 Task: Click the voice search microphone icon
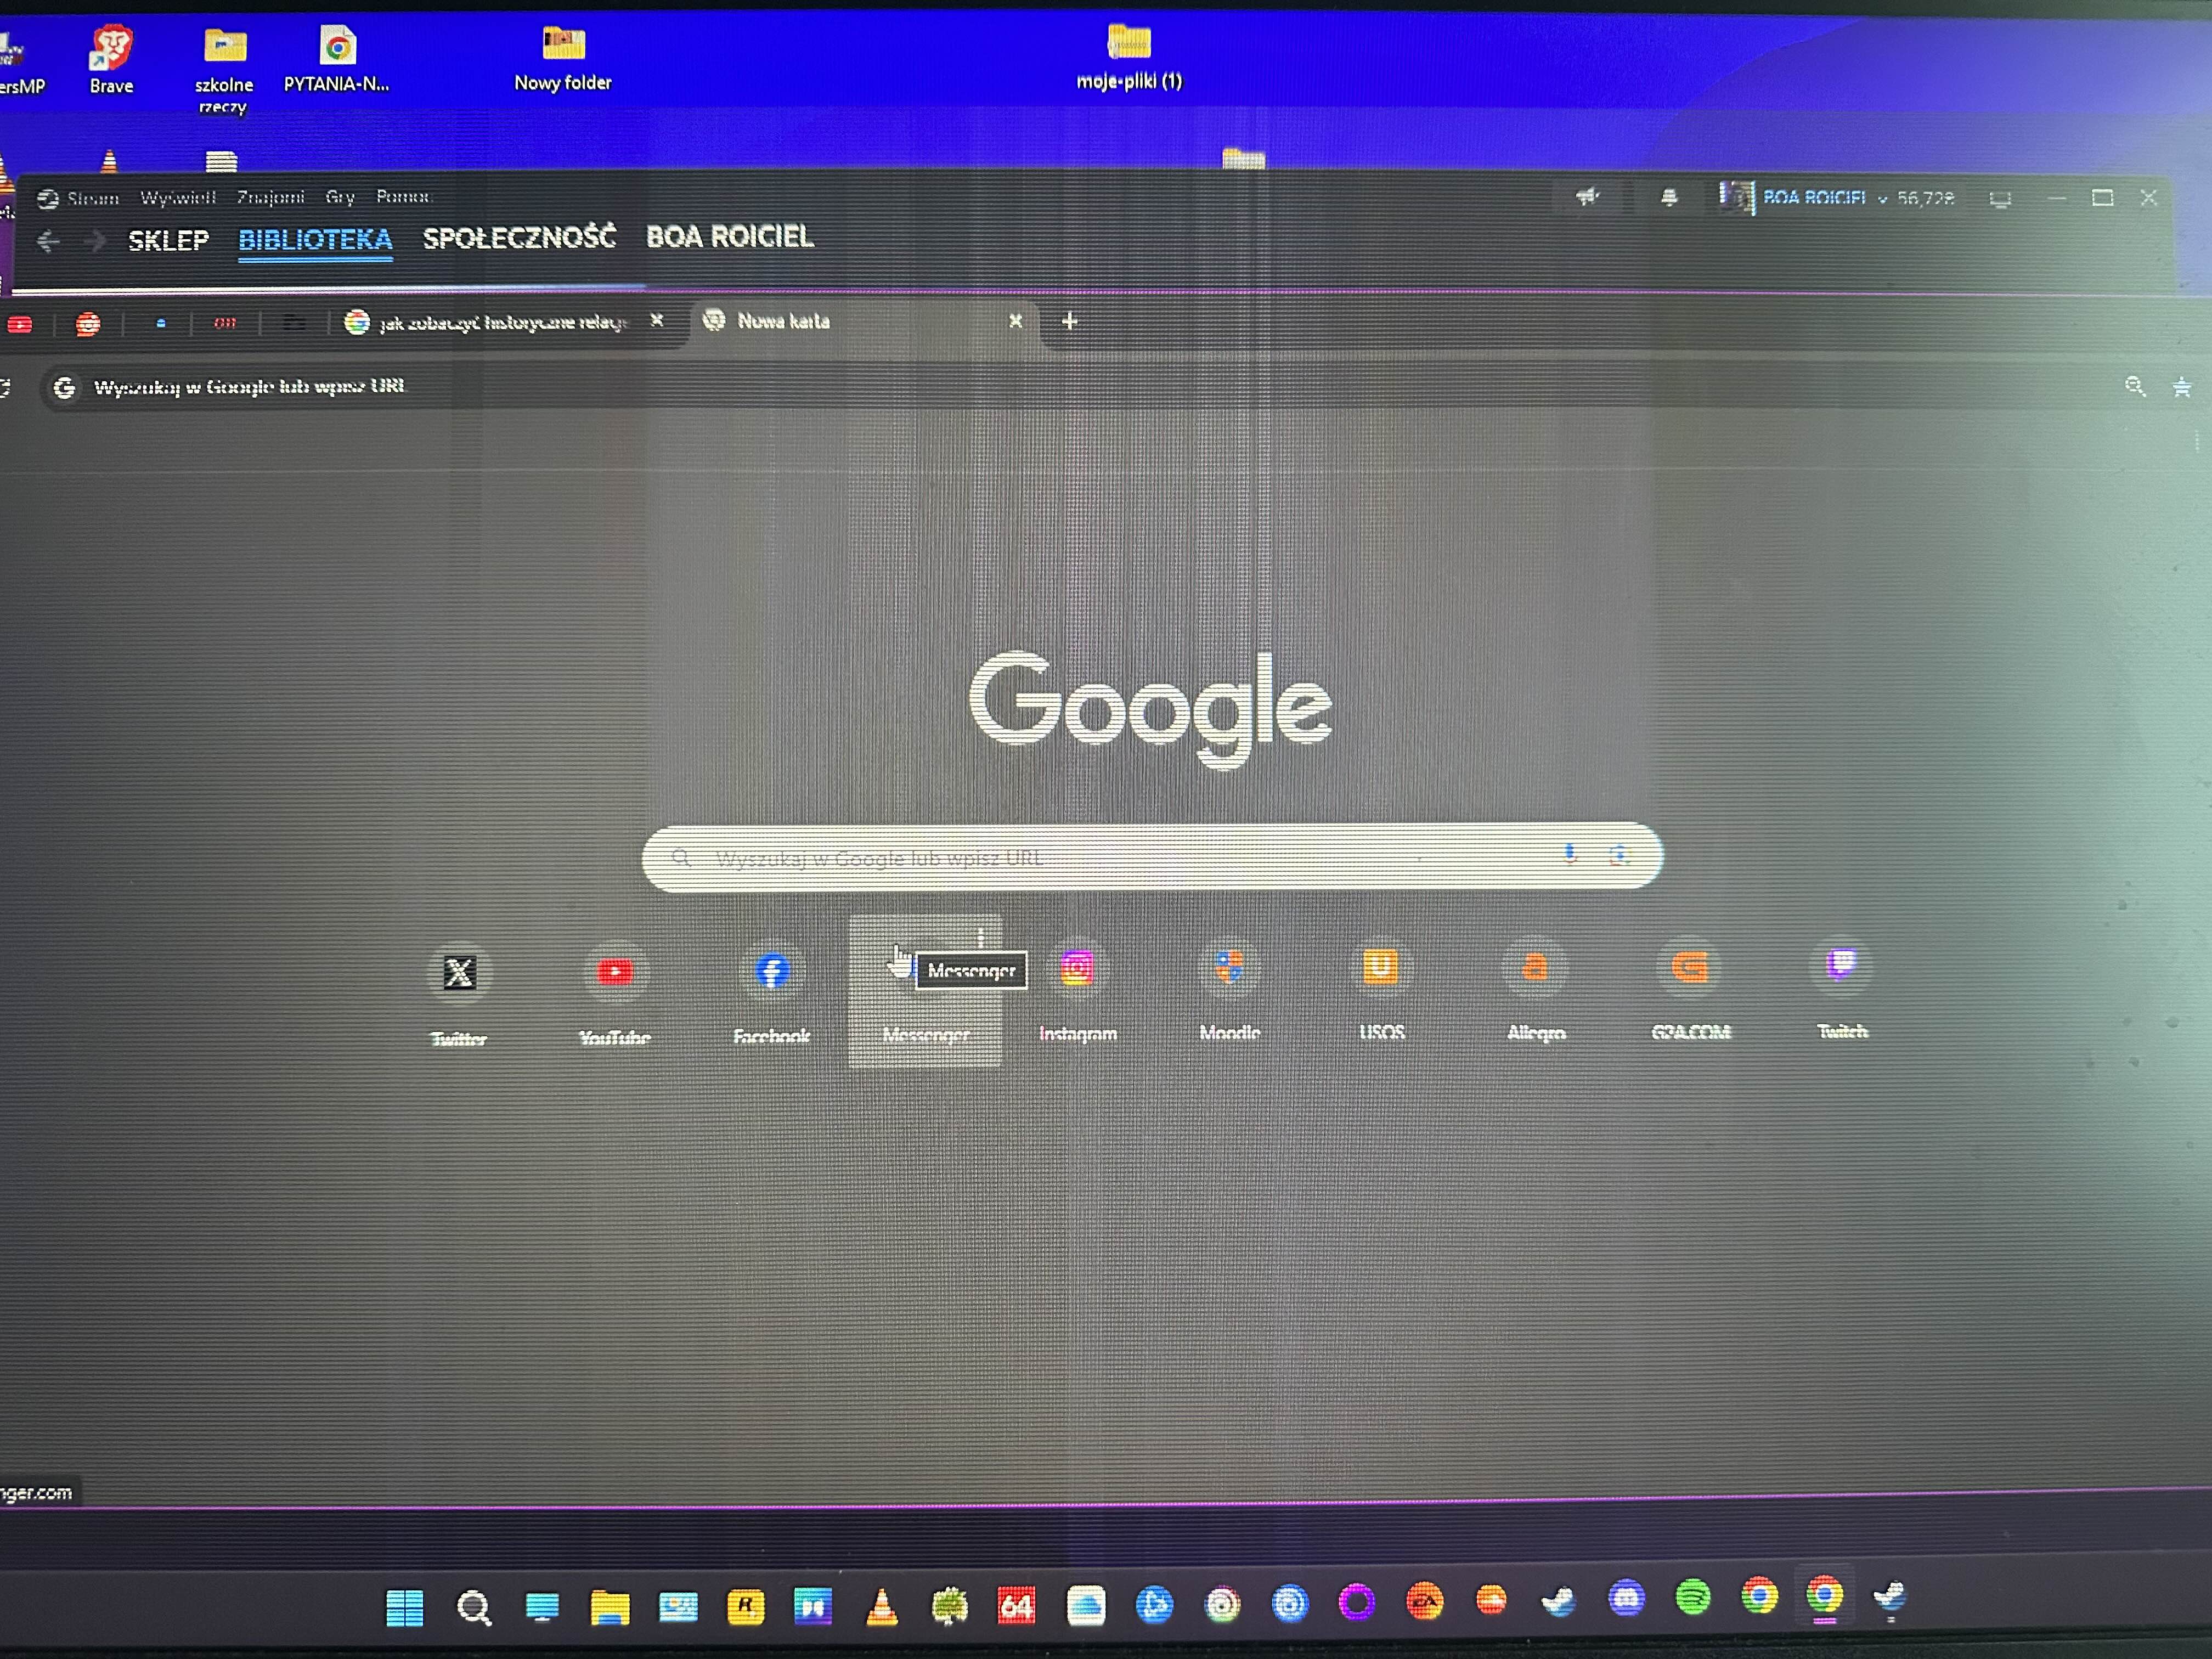pyautogui.click(x=1570, y=854)
